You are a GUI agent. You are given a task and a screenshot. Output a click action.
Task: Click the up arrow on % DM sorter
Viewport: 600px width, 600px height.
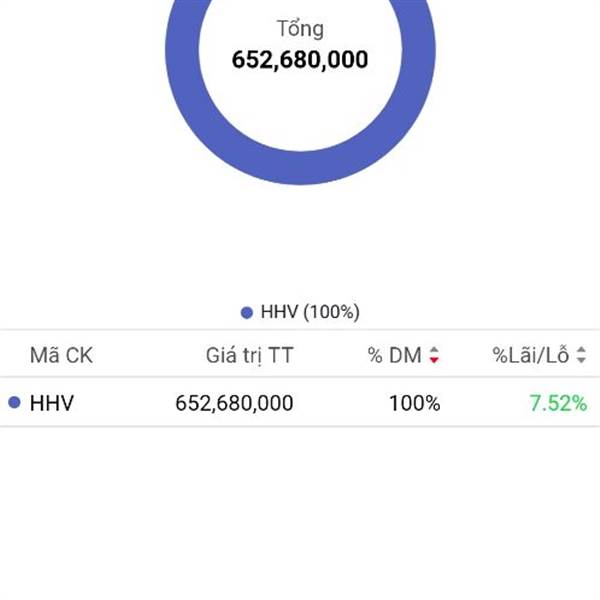pos(434,350)
